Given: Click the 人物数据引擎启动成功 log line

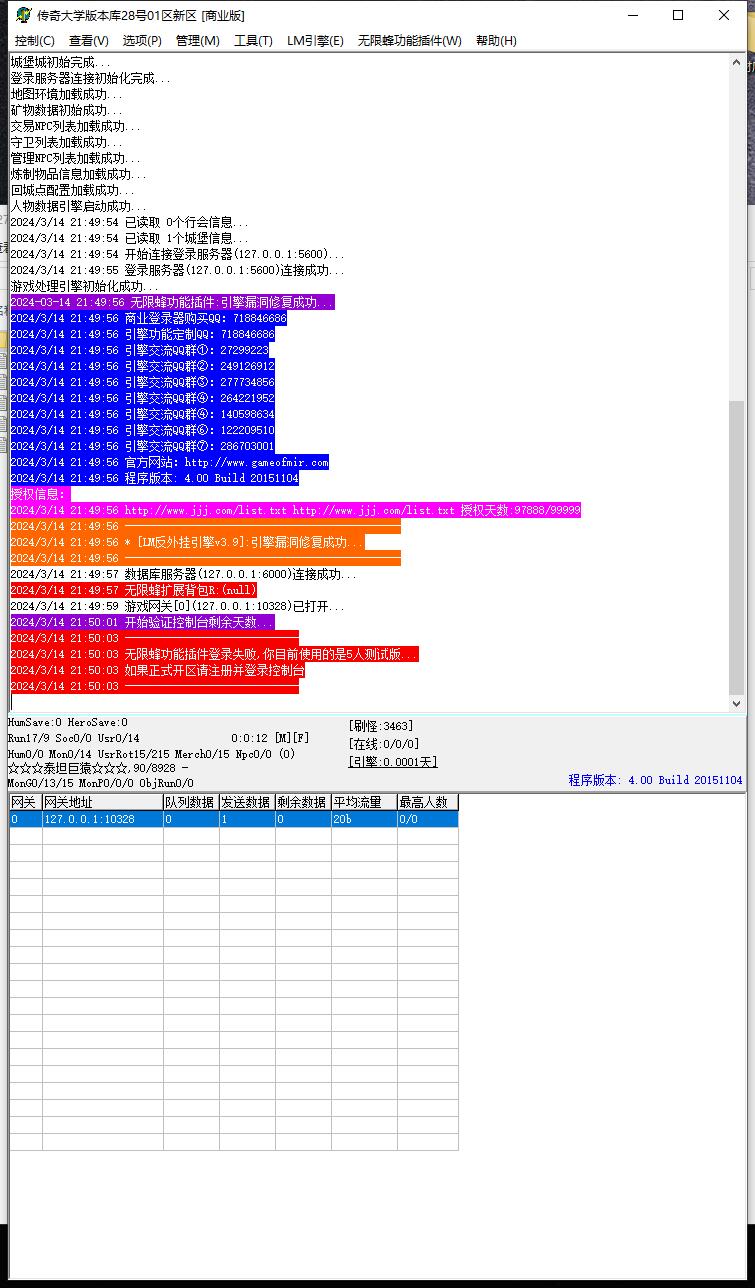Looking at the screenshot, I should (79, 206).
